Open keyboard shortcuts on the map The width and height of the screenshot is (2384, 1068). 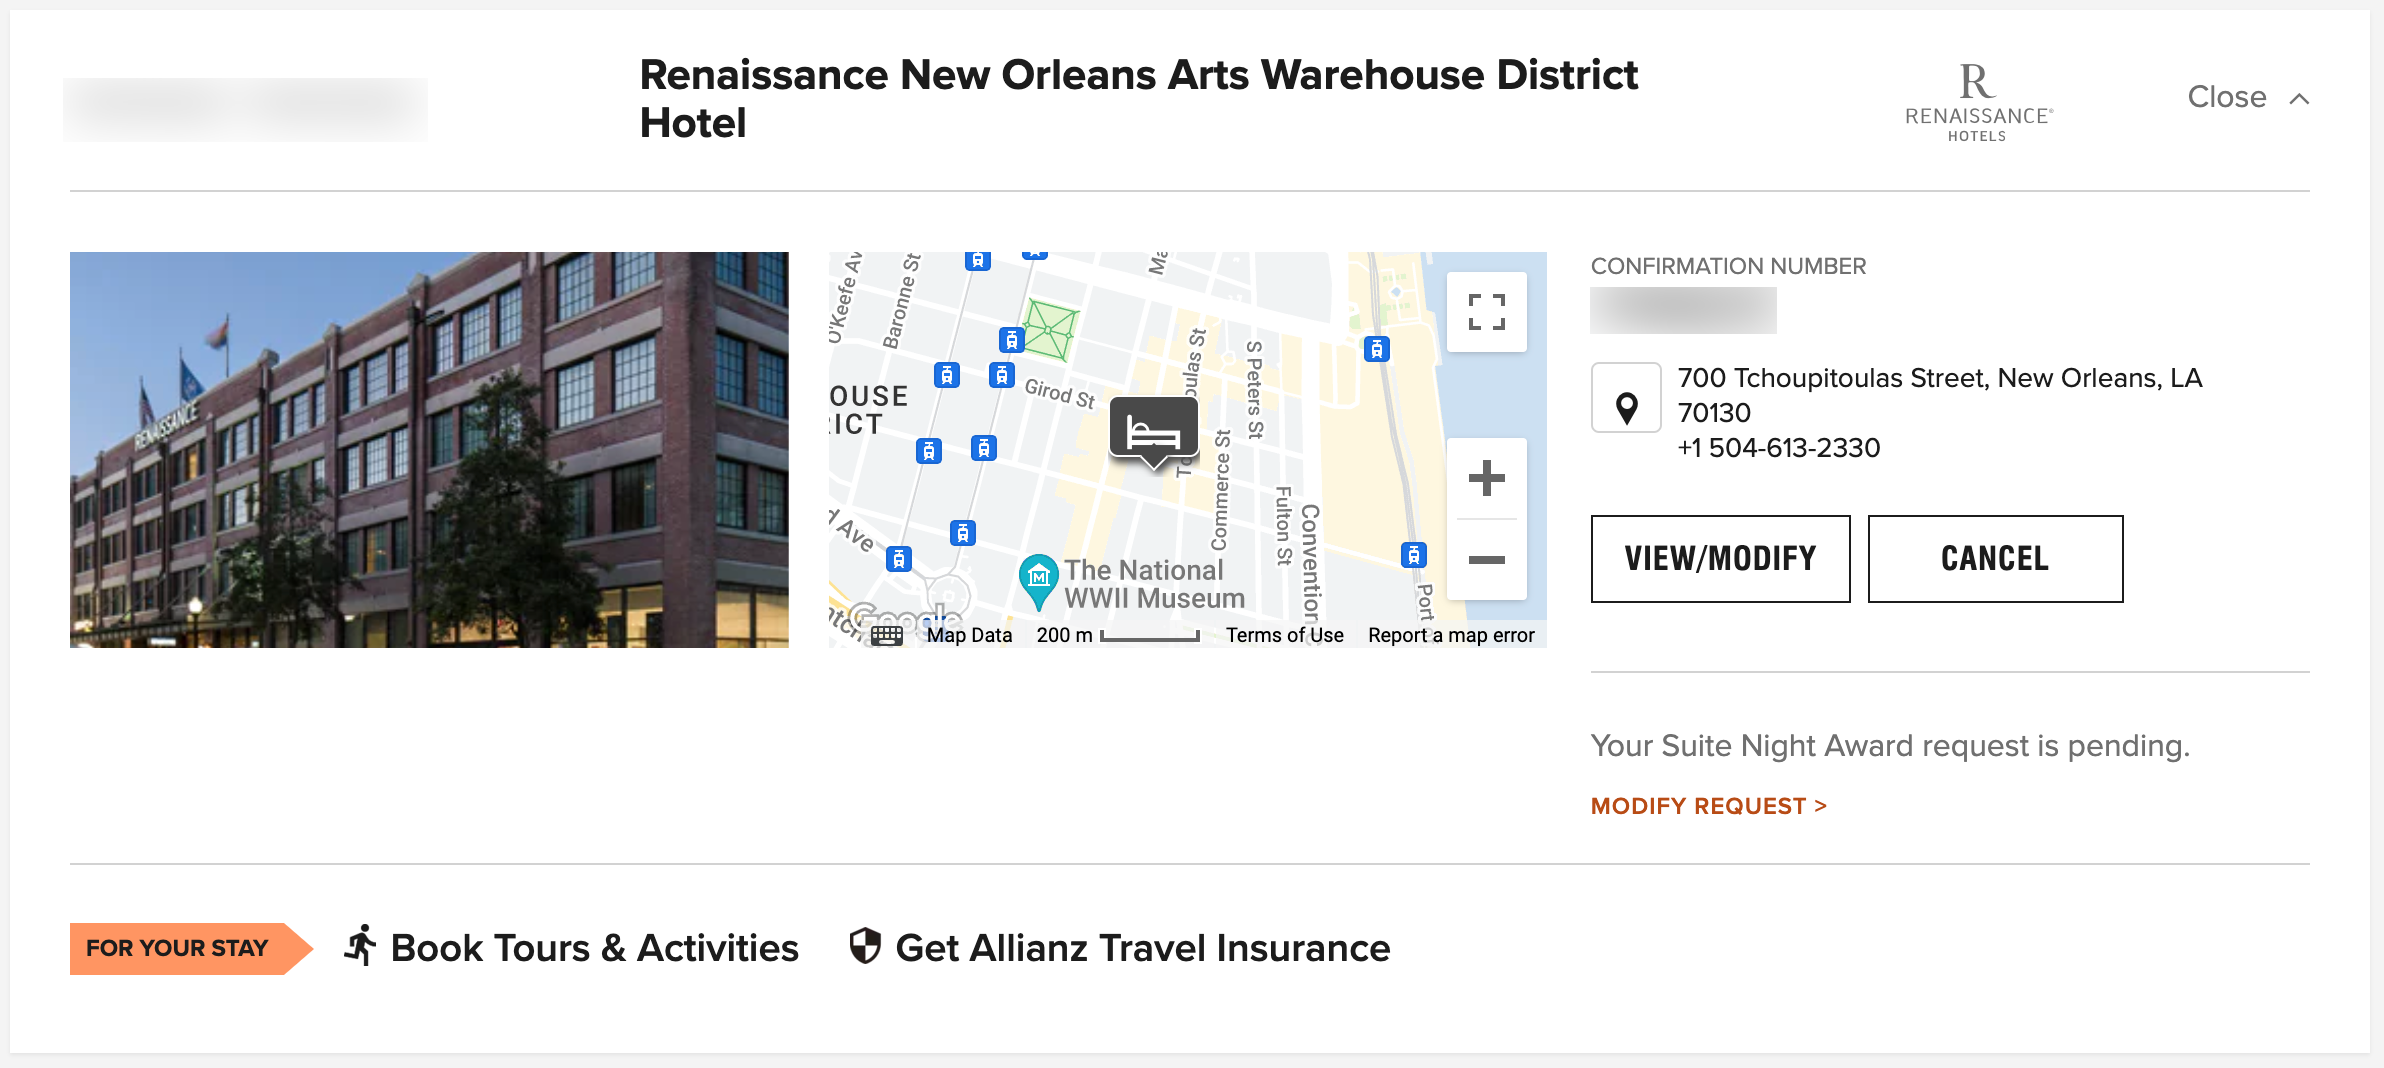pyautogui.click(x=886, y=634)
